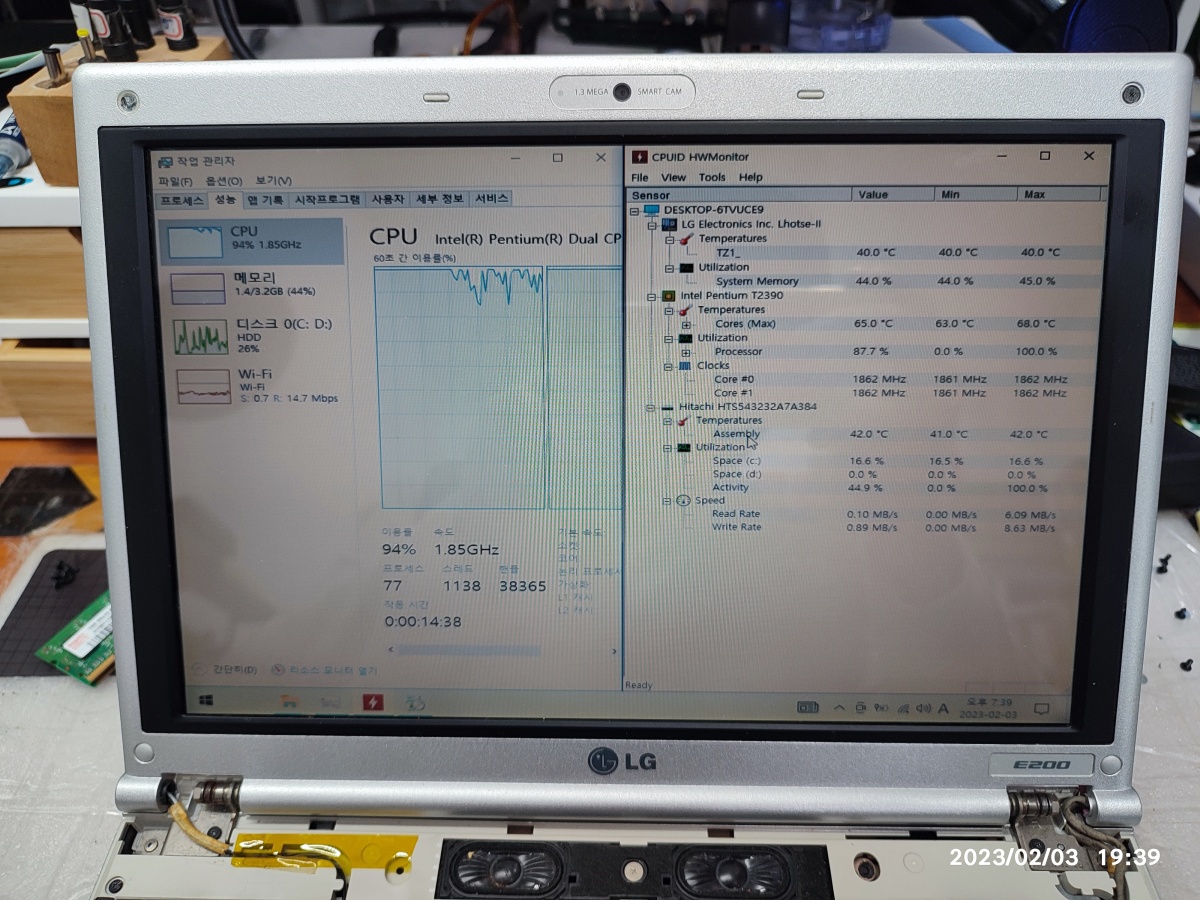The height and width of the screenshot is (900, 1200).
Task: Click the Clocks waveform icon
Action: tap(685, 366)
